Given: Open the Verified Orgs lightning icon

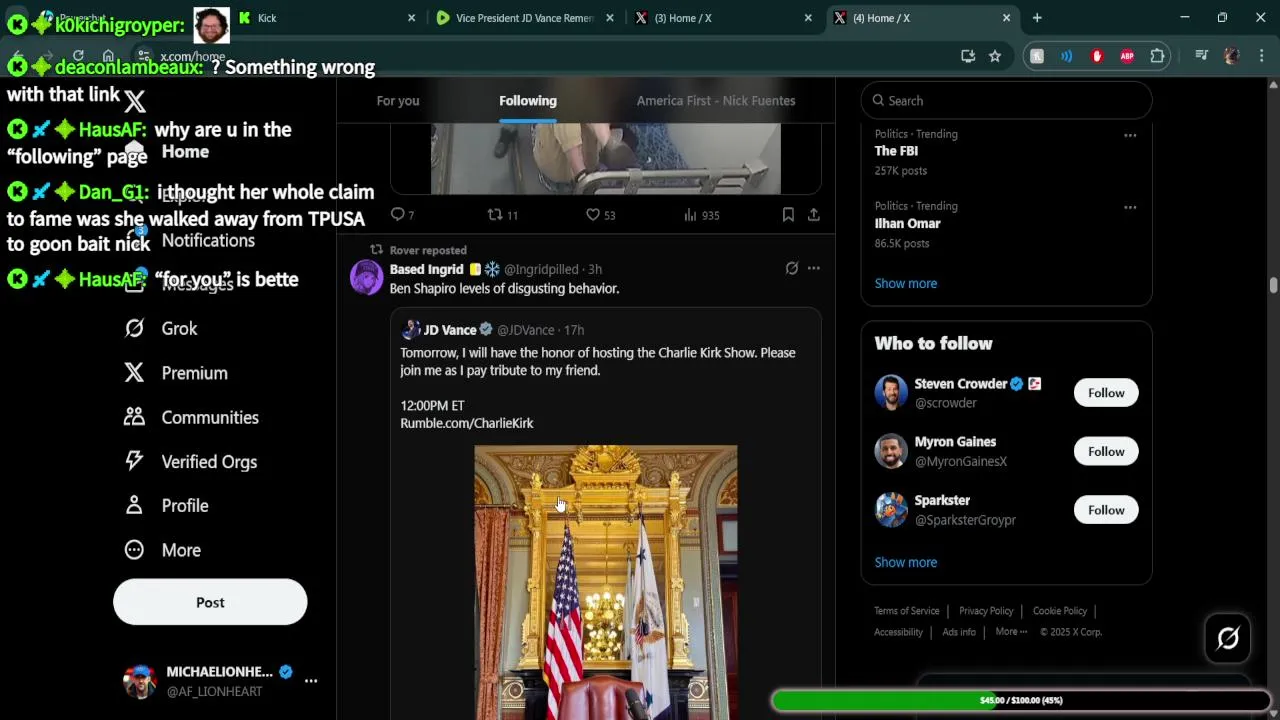Looking at the screenshot, I should coord(134,461).
